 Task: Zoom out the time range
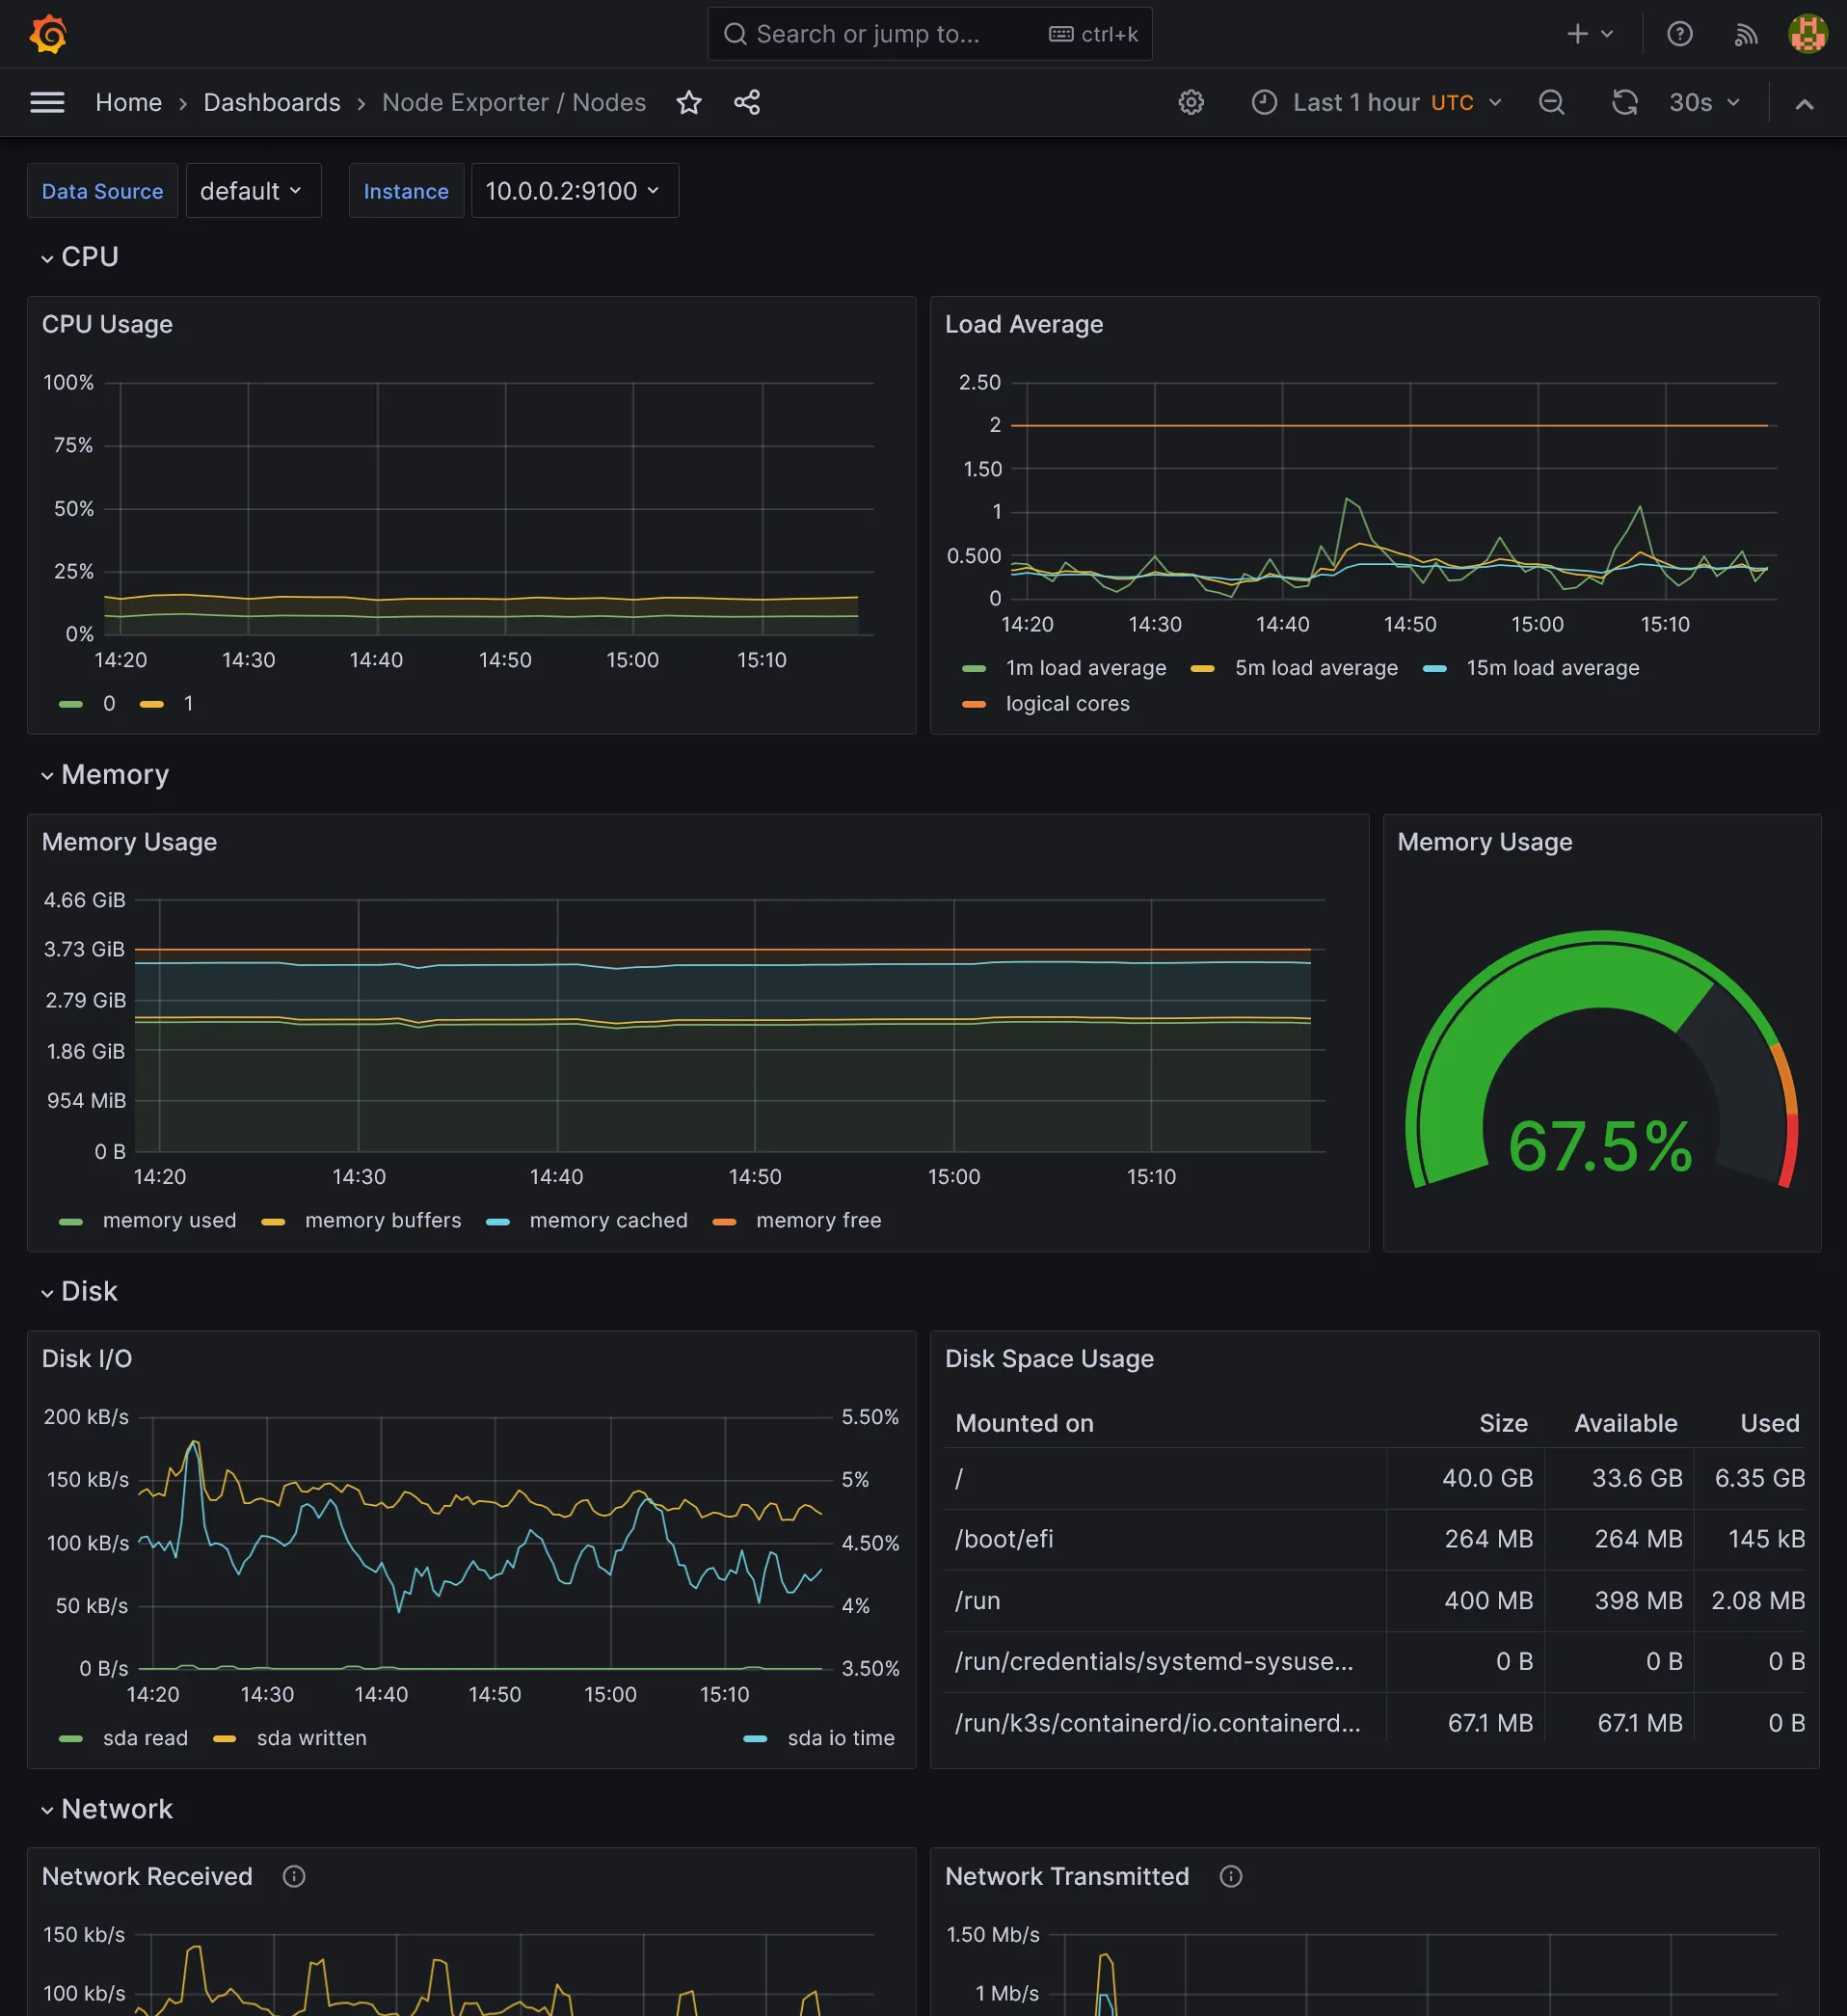[1551, 102]
